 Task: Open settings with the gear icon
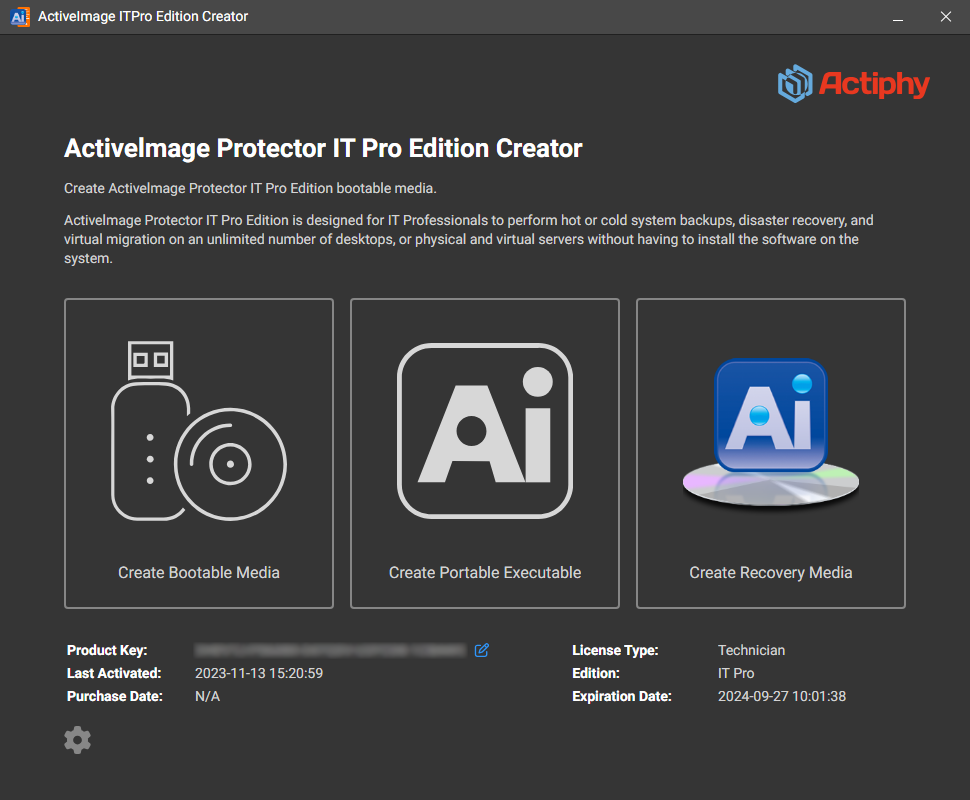pos(77,740)
